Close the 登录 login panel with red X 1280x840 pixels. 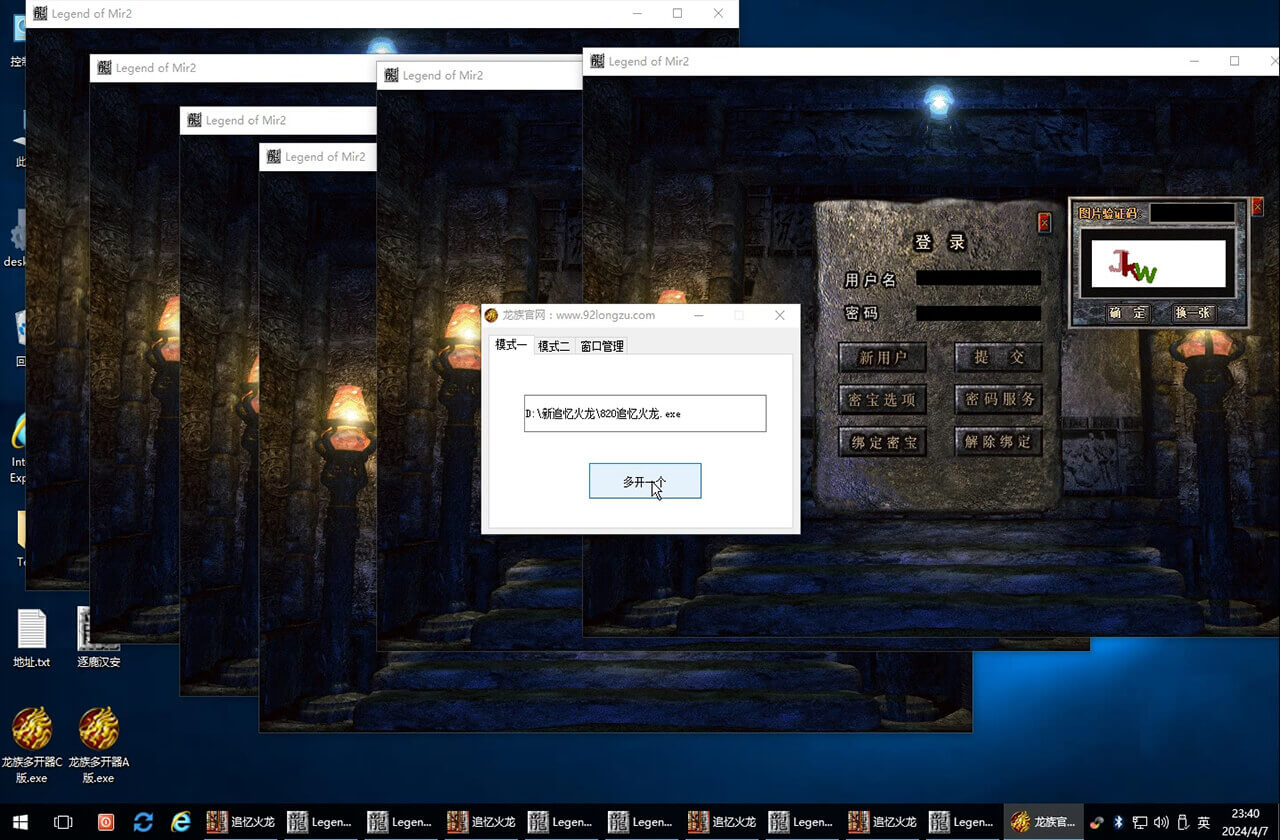pos(1044,223)
